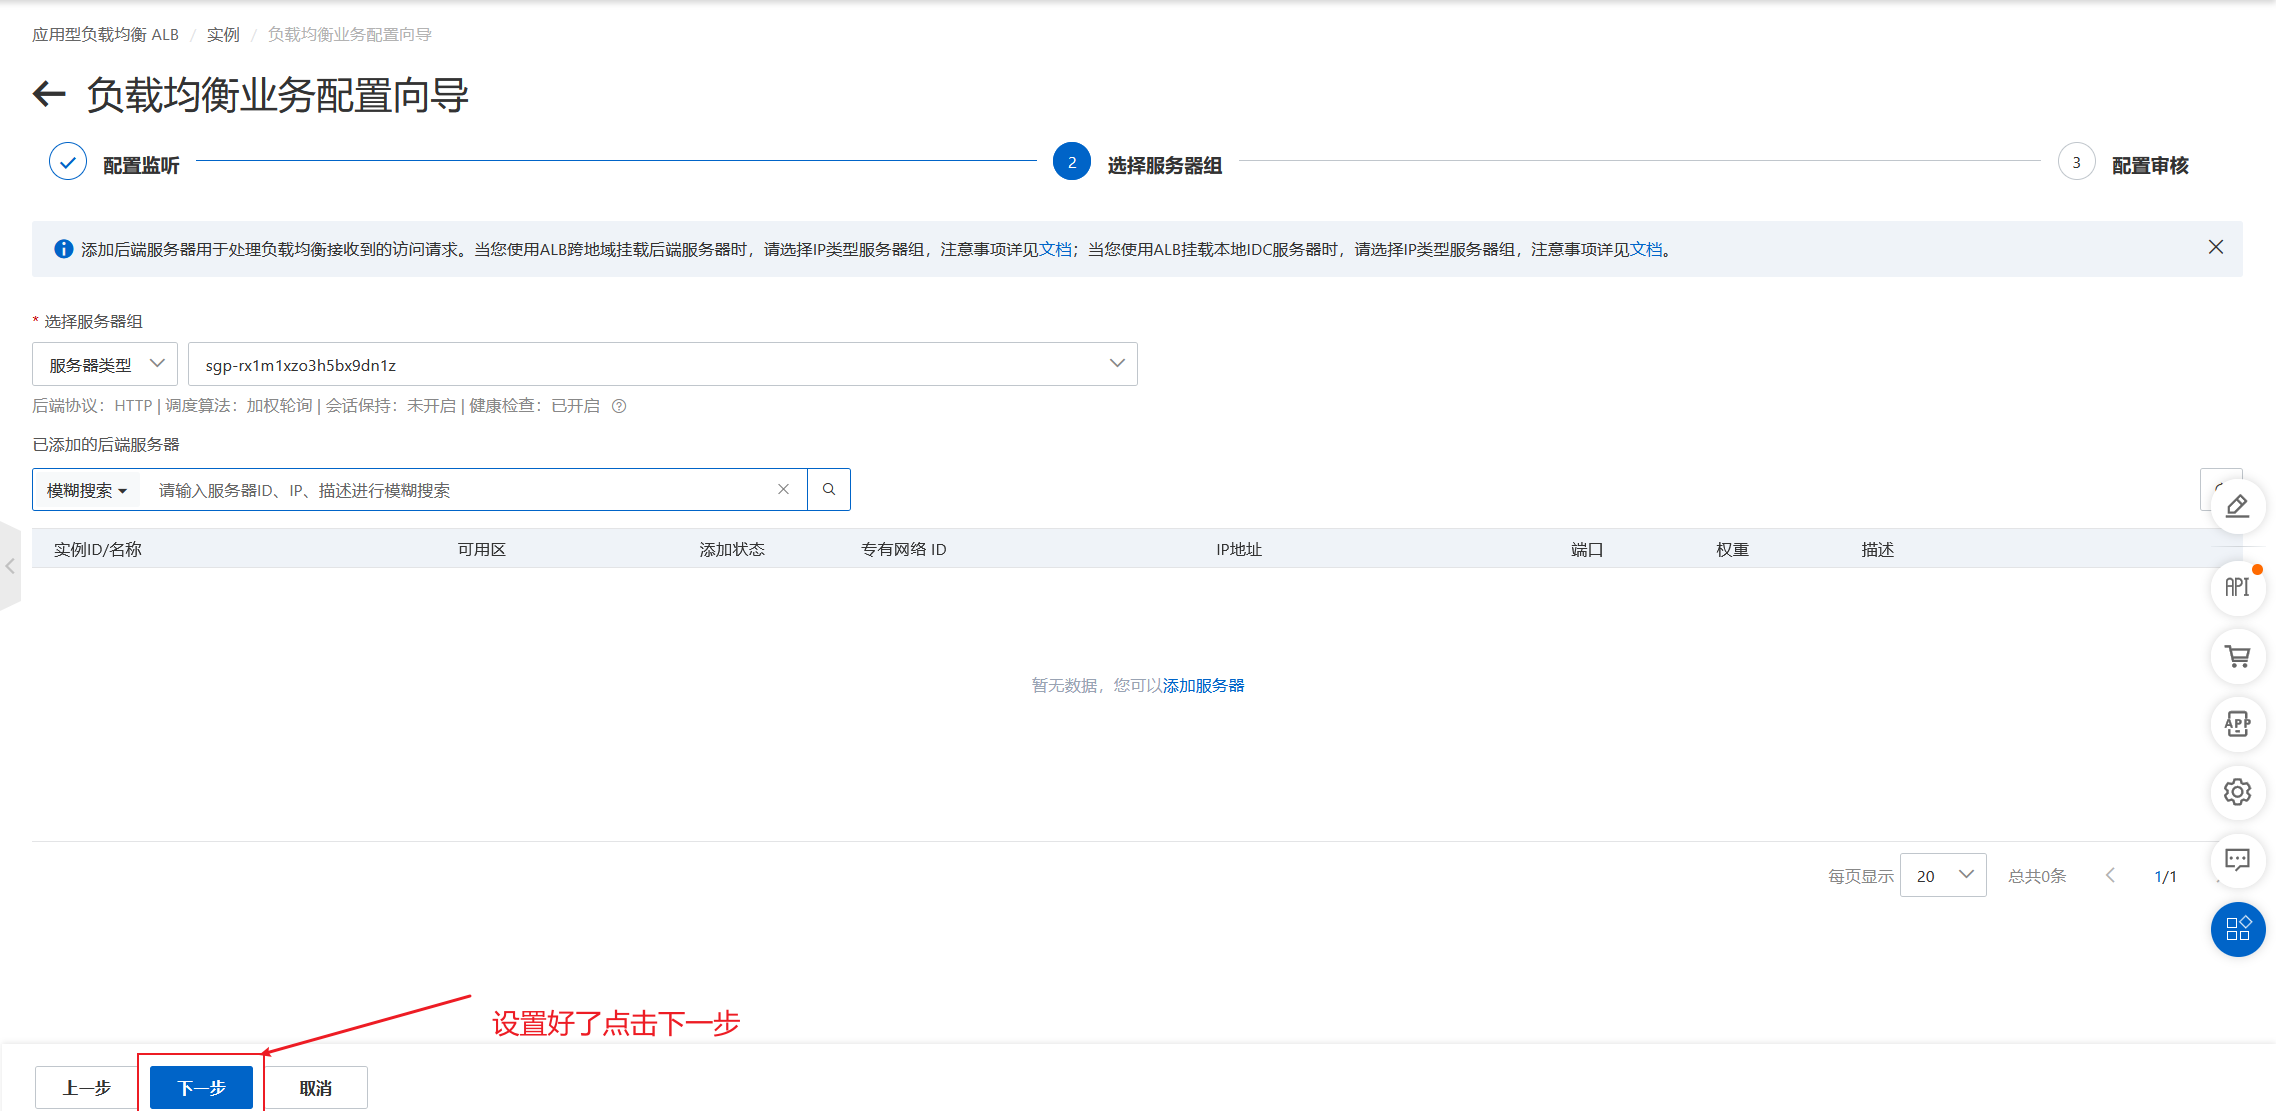
Task: Change page size dropdown showing 20
Action: (1942, 876)
